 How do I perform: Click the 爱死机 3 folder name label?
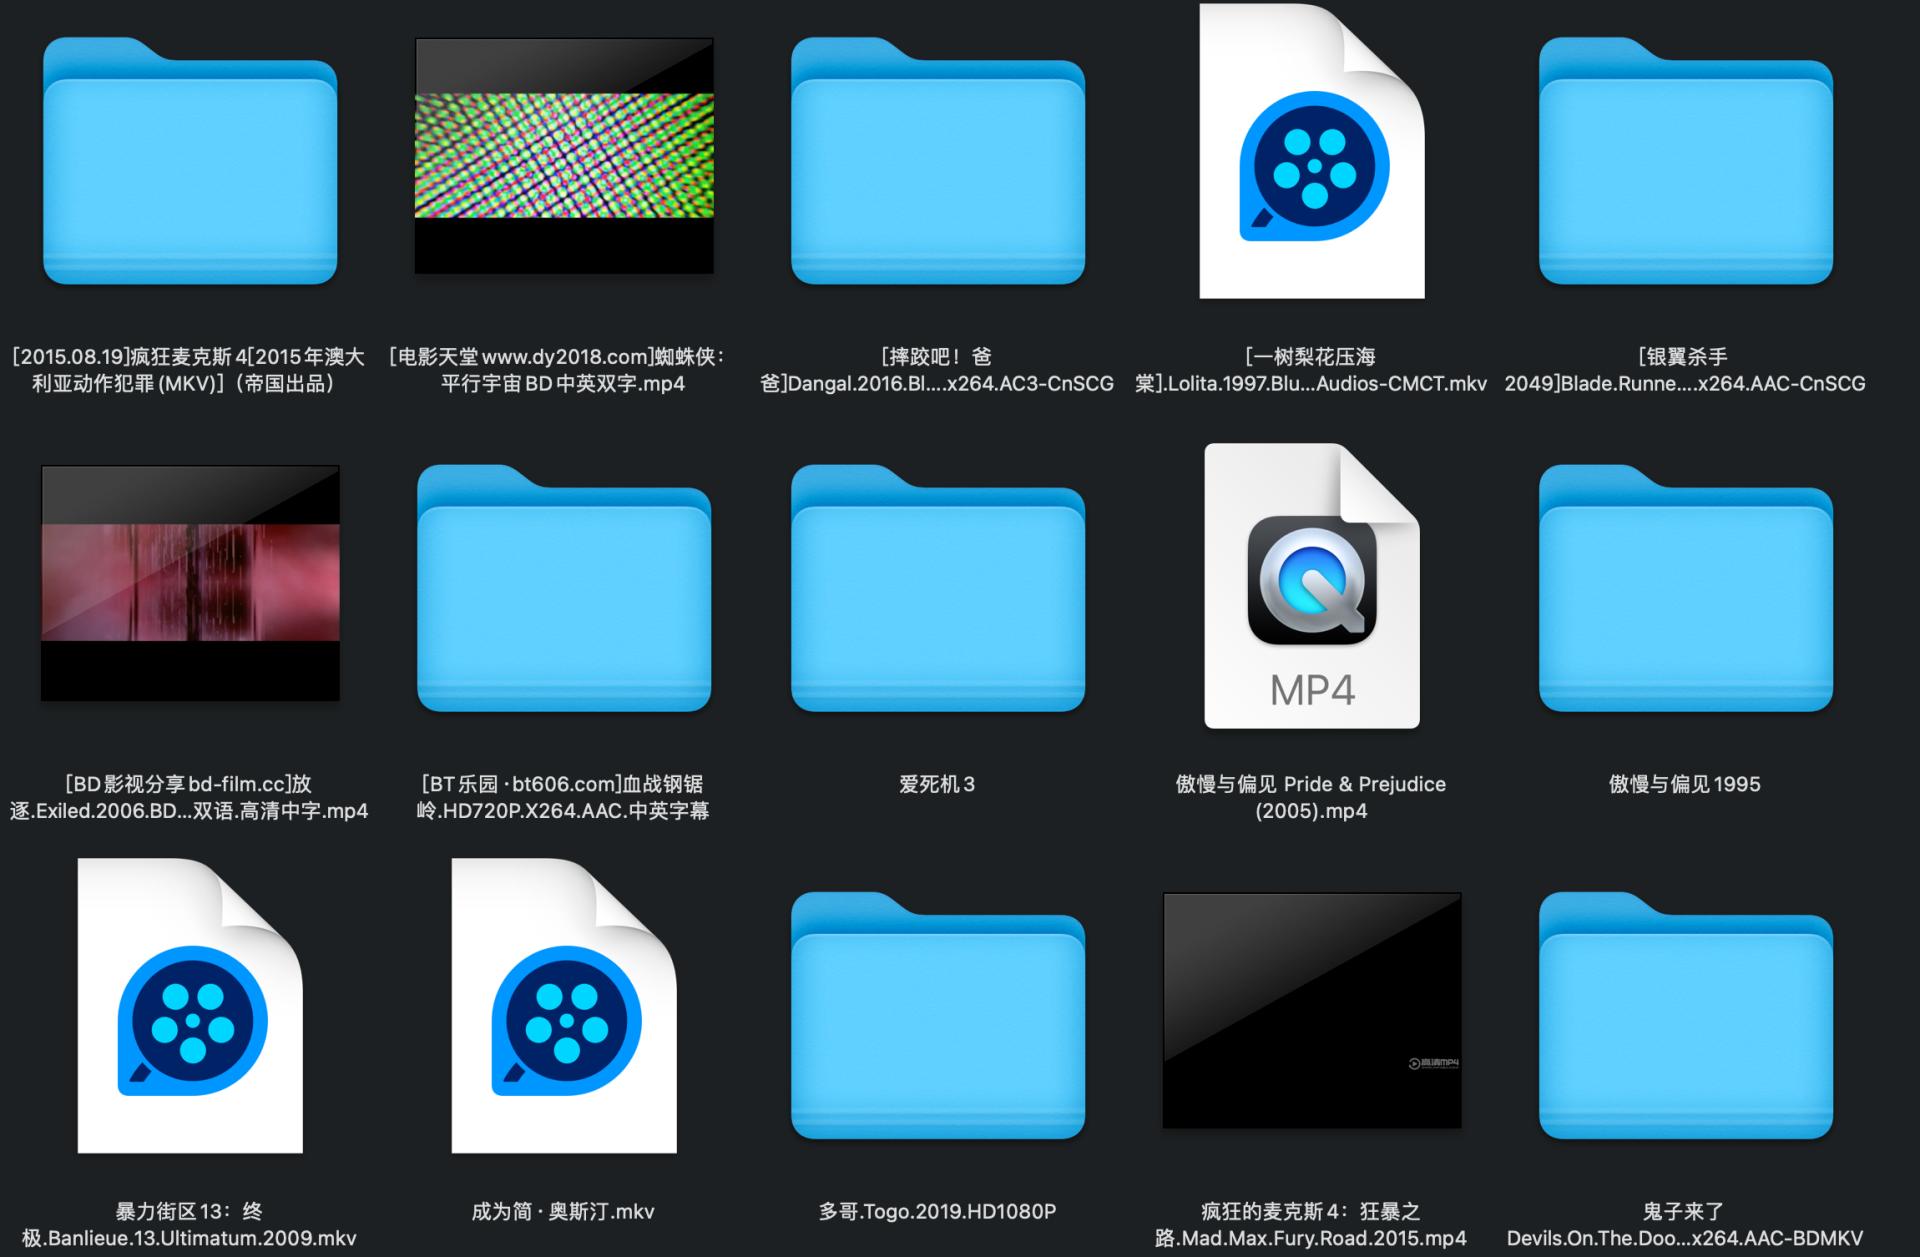coord(937,785)
